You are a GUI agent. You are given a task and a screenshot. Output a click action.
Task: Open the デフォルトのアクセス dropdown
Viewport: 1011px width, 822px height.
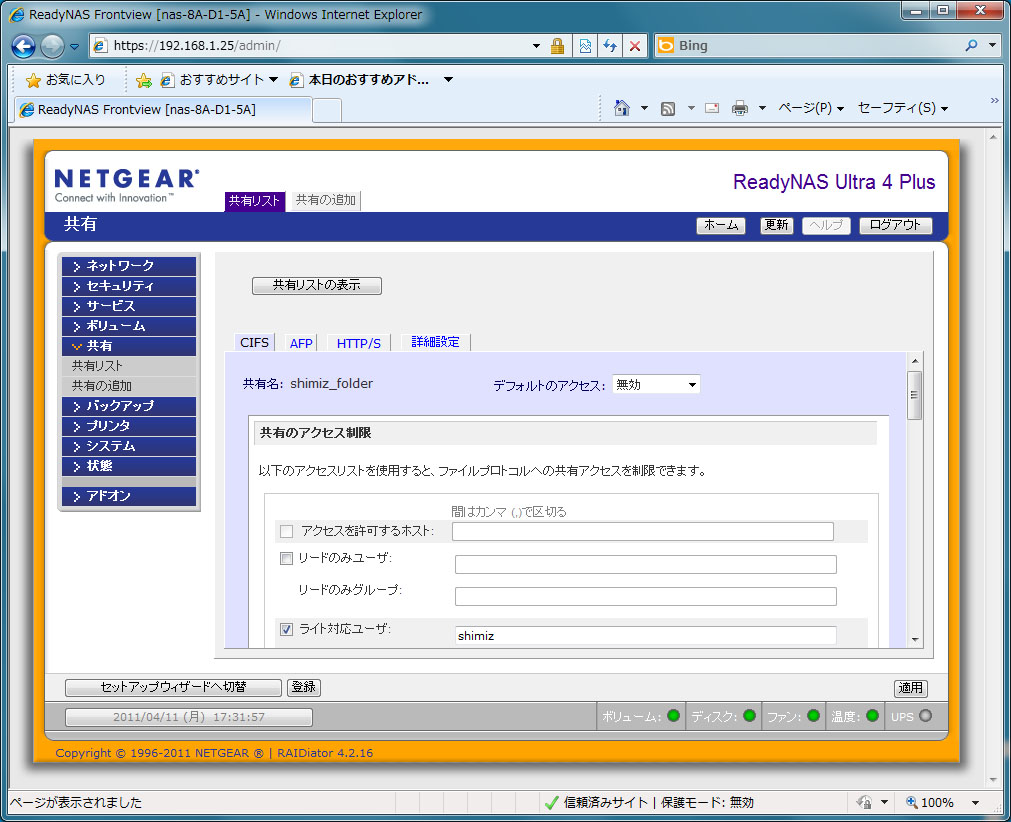tap(656, 384)
